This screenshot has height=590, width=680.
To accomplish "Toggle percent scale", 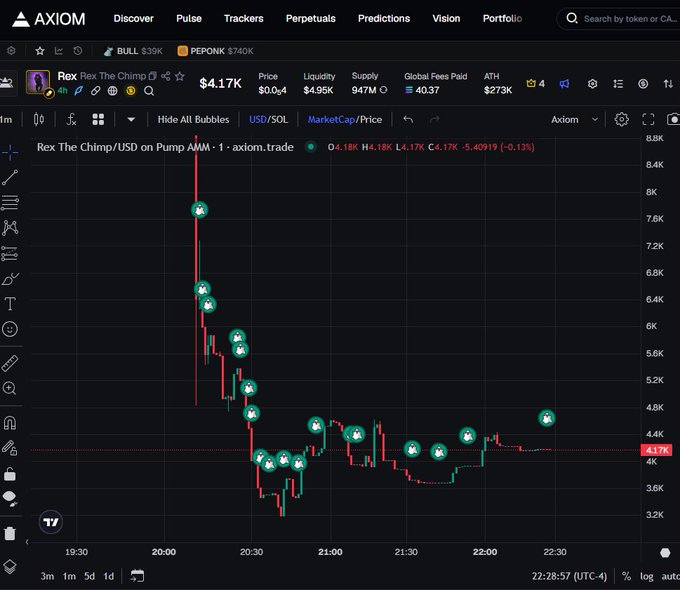I will point(626,576).
